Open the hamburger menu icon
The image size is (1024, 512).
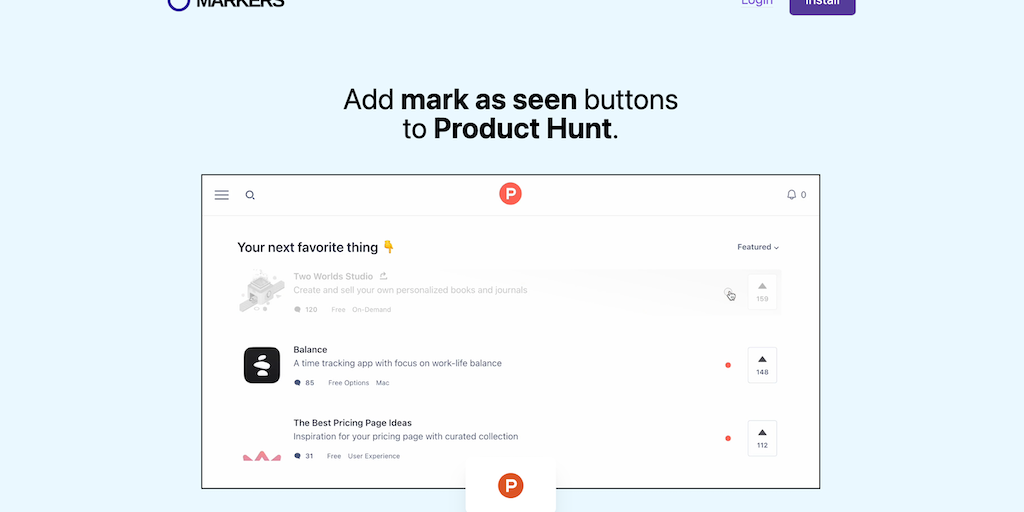(x=221, y=195)
